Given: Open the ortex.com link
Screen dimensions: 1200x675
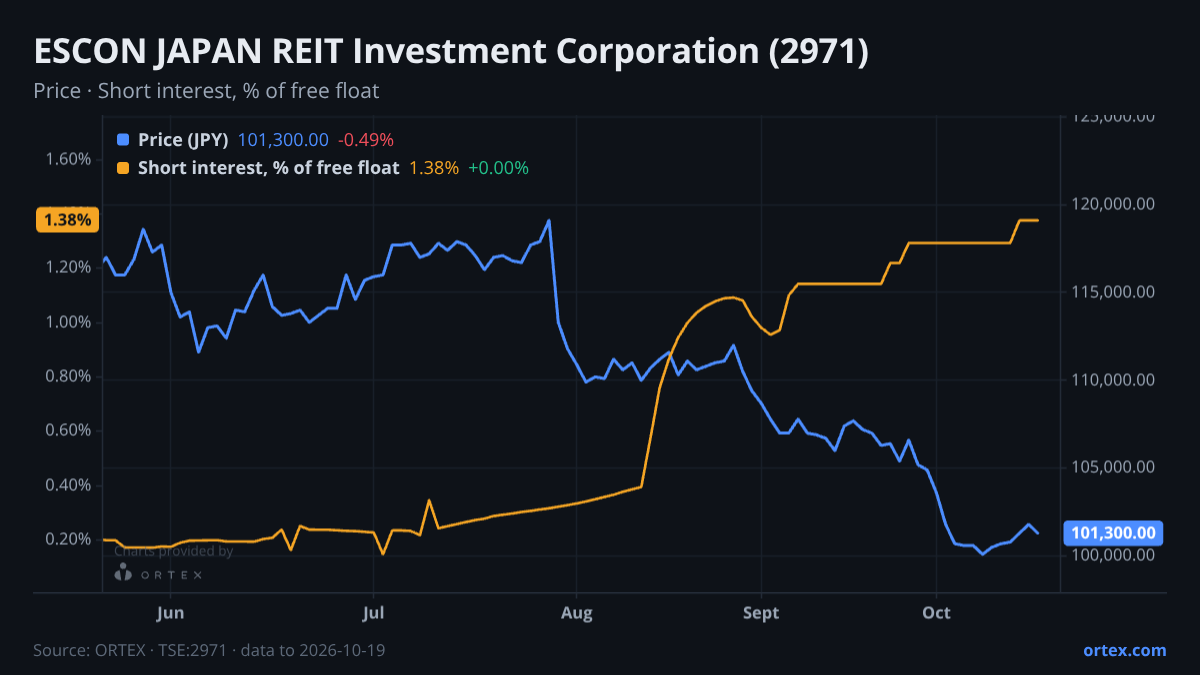Looking at the screenshot, I should point(1124,650).
